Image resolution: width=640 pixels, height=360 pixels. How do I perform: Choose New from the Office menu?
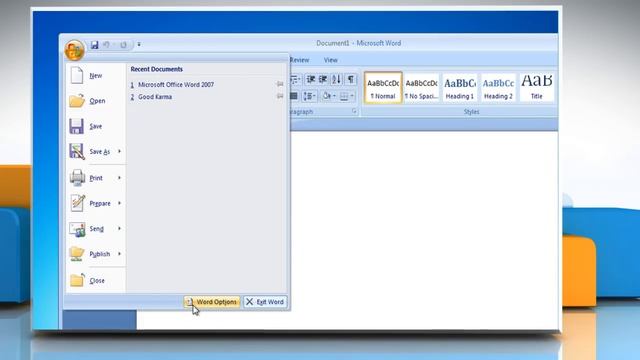point(95,76)
